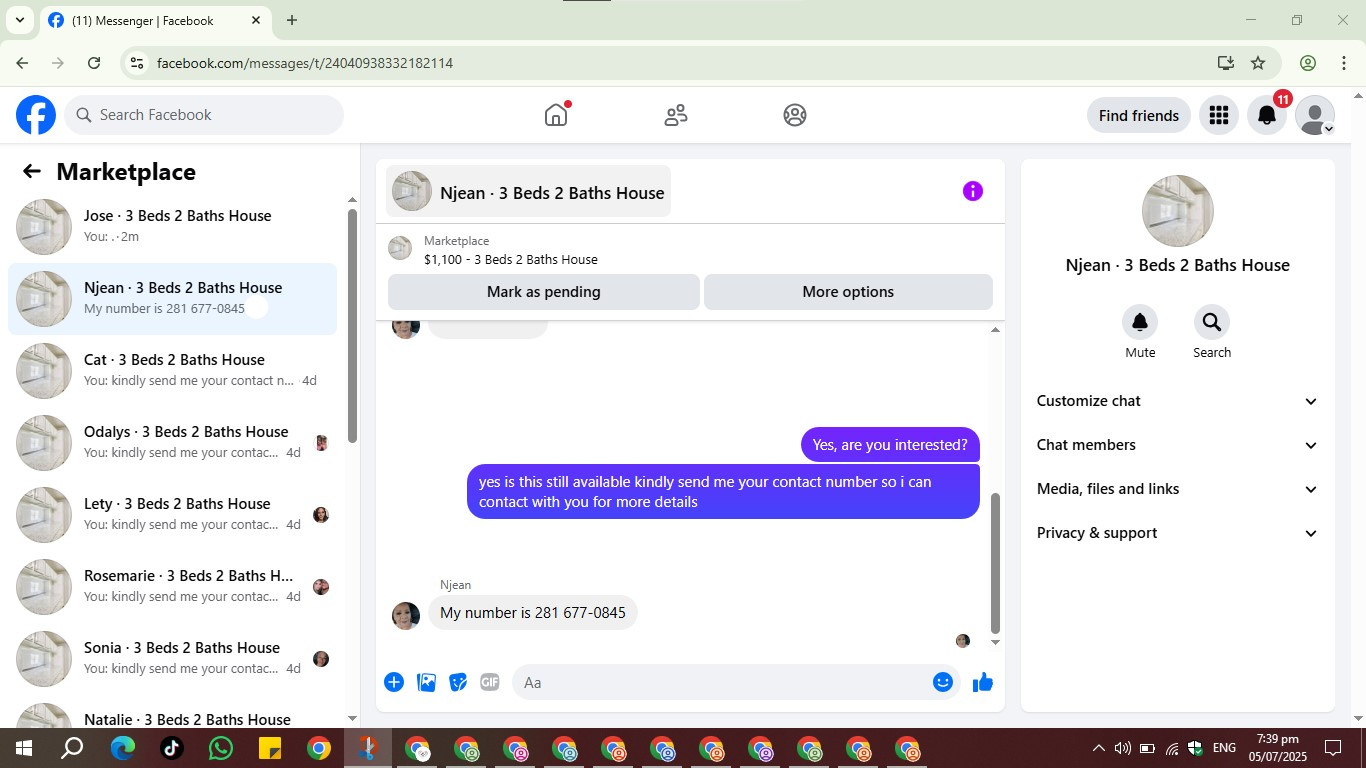Open Chrome's tab search dropdown
Image resolution: width=1366 pixels, height=768 pixels.
19,20
